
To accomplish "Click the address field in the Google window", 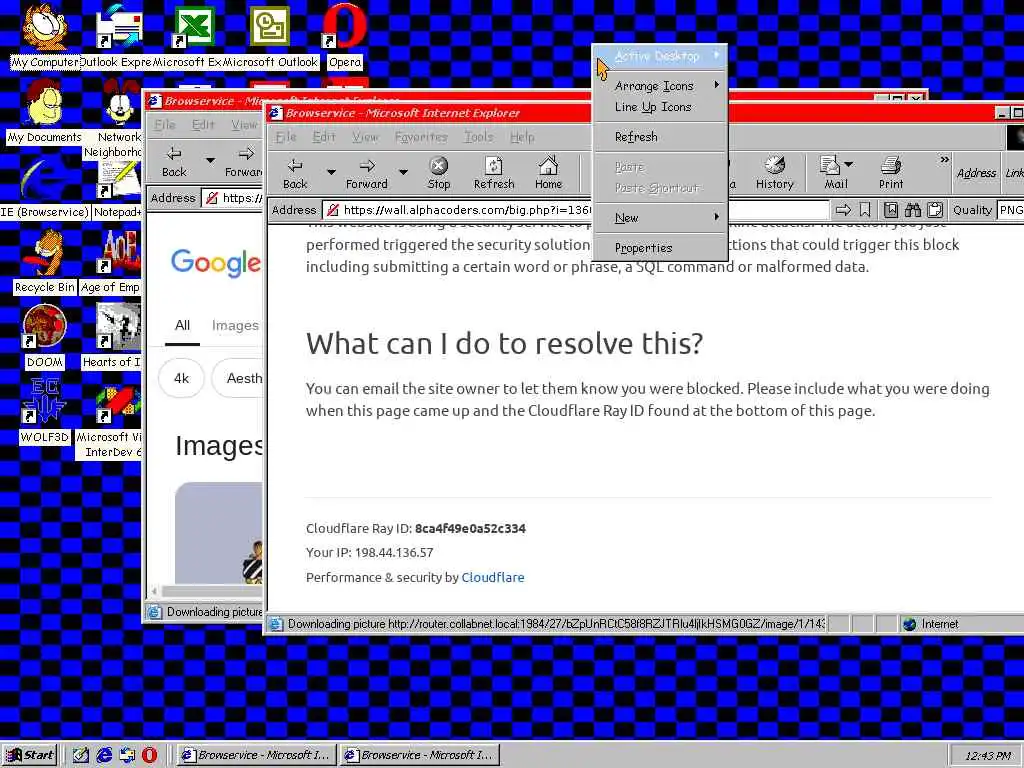I will (232, 198).
